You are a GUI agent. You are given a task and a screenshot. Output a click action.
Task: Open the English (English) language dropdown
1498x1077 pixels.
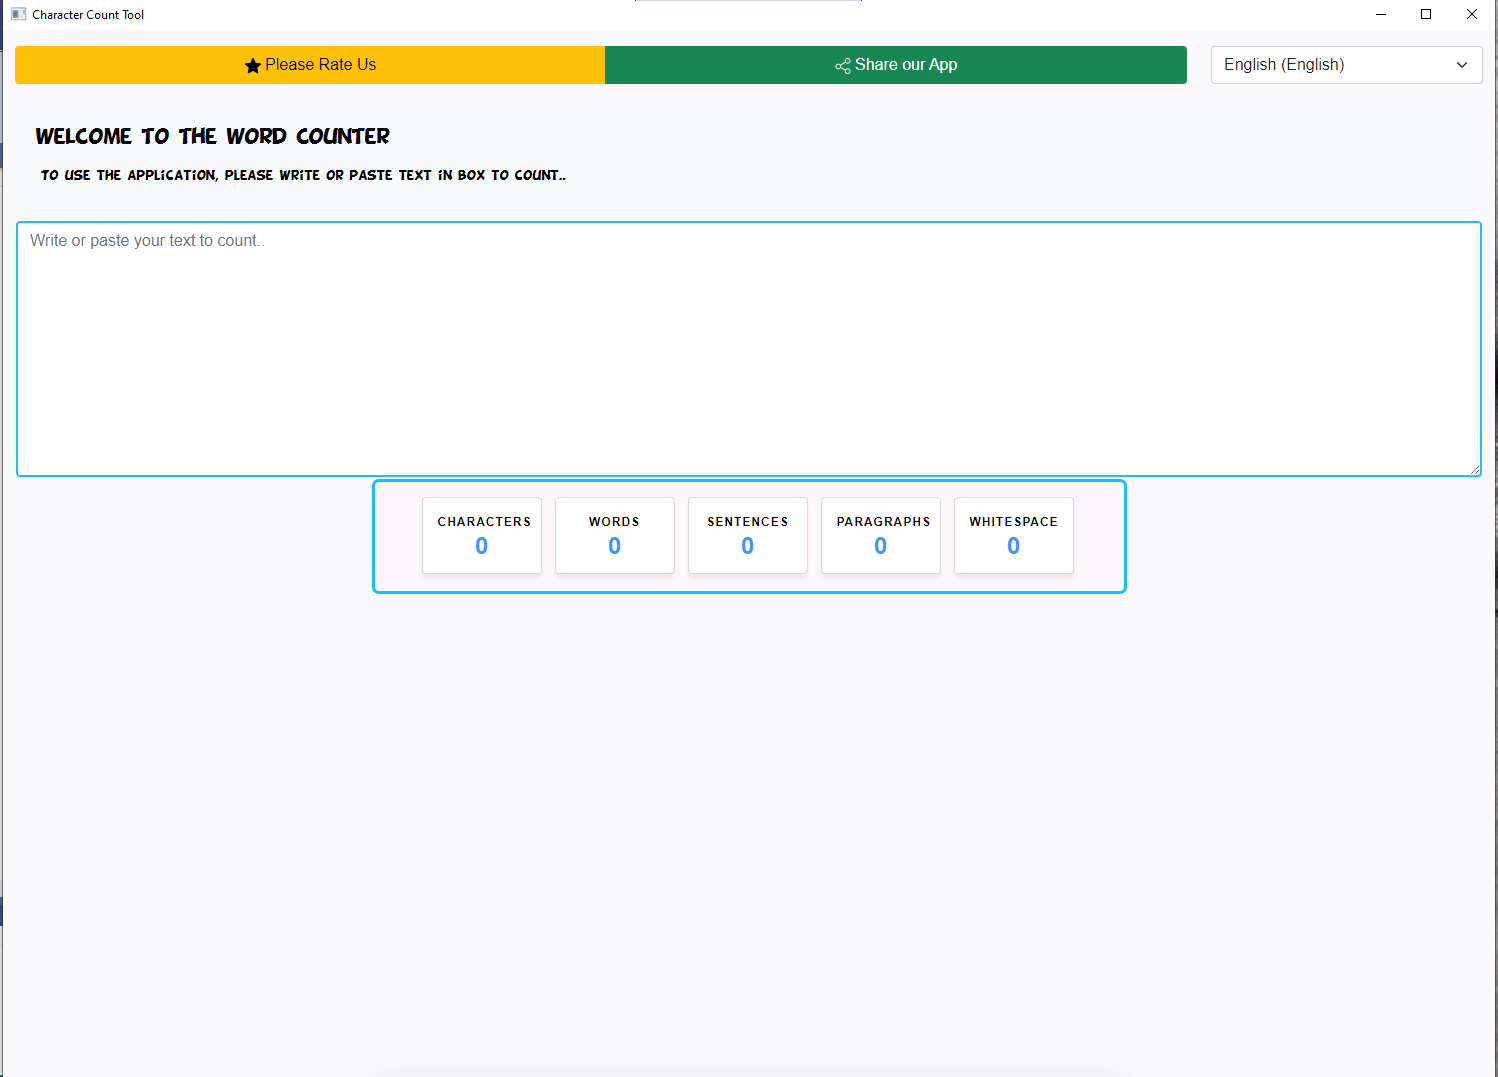[1346, 65]
